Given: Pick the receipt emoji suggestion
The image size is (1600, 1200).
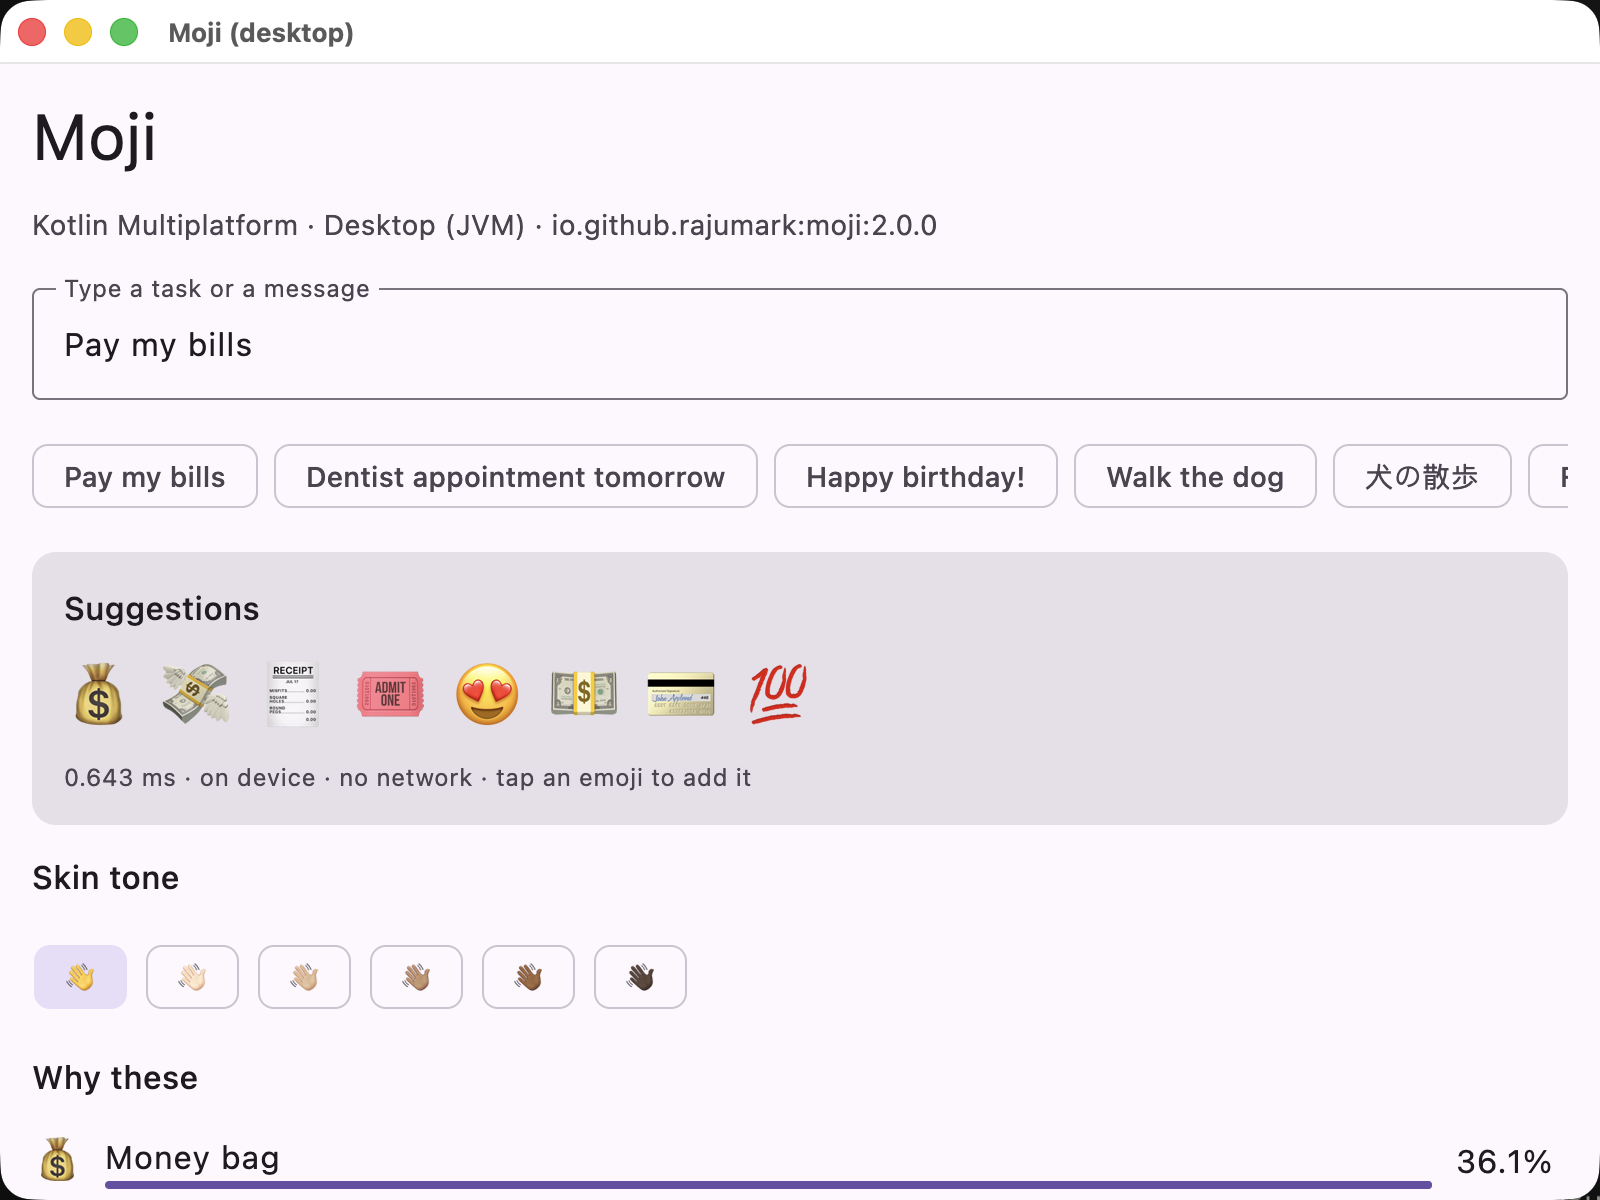Looking at the screenshot, I should [x=293, y=694].
